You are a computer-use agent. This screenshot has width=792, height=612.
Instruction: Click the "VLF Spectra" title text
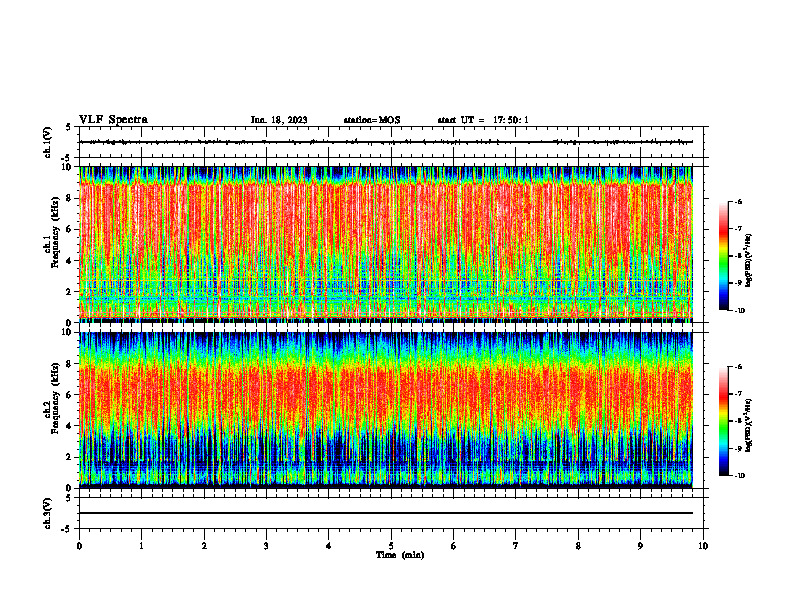113,120
